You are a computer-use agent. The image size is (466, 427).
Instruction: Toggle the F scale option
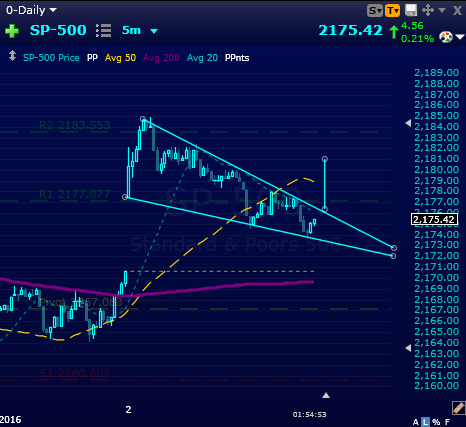[x=447, y=422]
